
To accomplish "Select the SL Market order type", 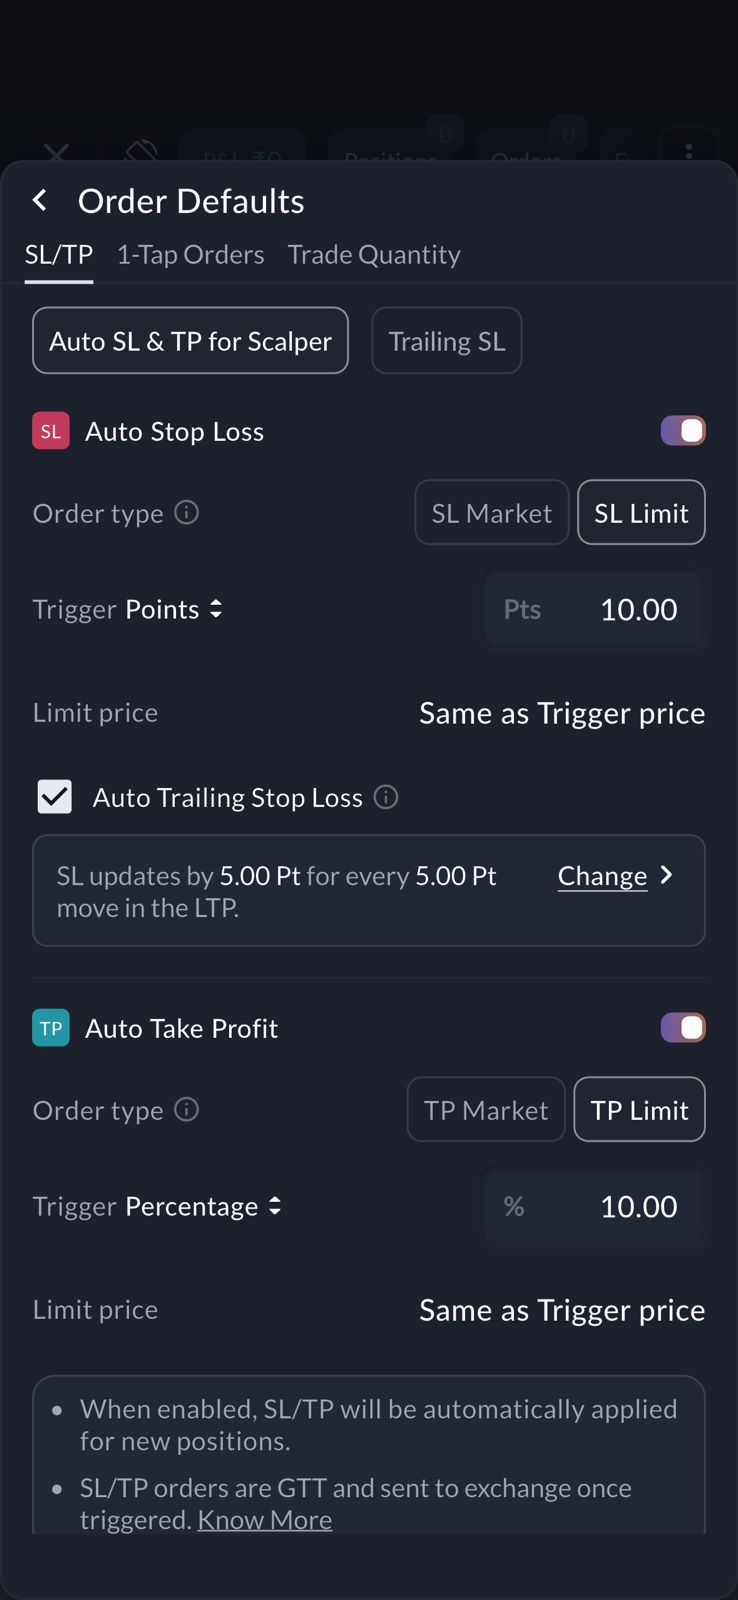I will click(x=491, y=513).
